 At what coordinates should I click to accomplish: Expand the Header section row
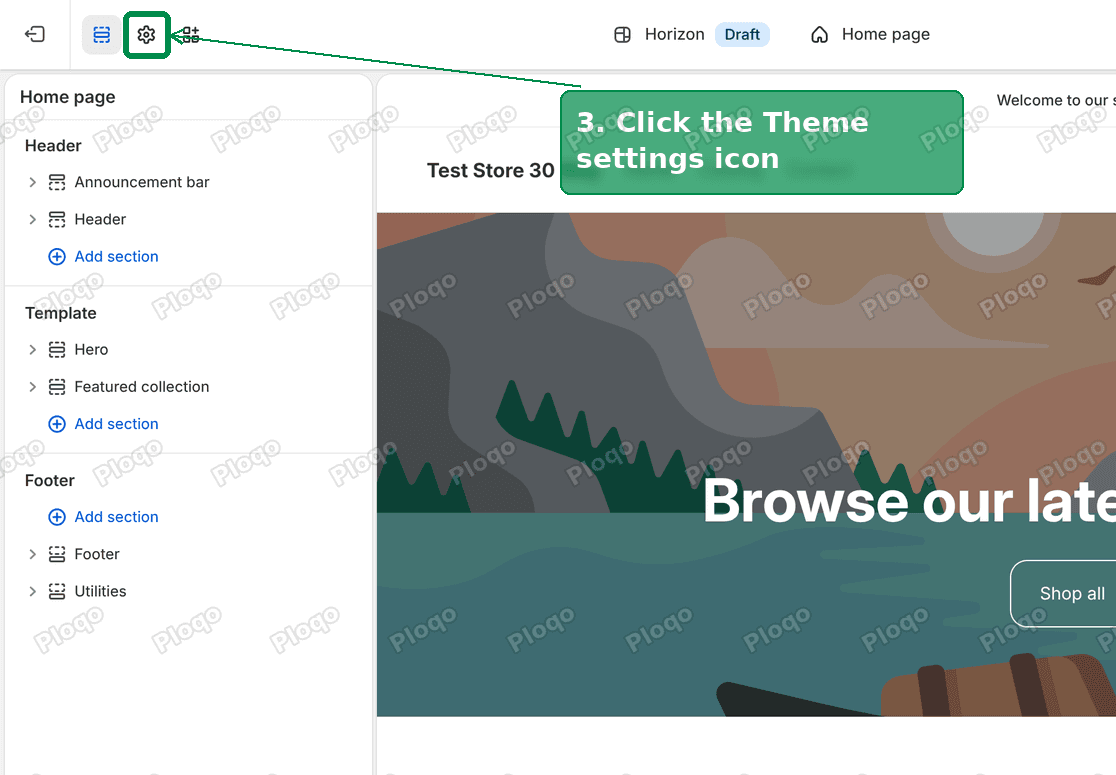32,219
